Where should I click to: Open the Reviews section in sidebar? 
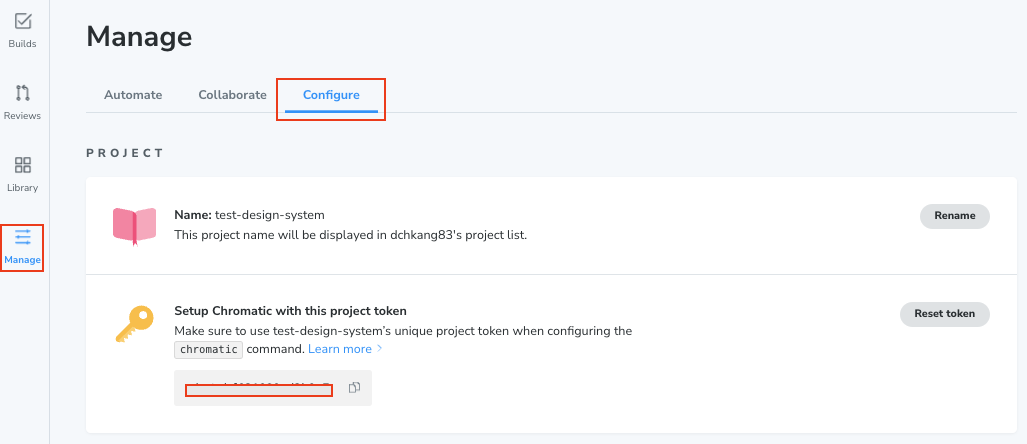pos(22,103)
